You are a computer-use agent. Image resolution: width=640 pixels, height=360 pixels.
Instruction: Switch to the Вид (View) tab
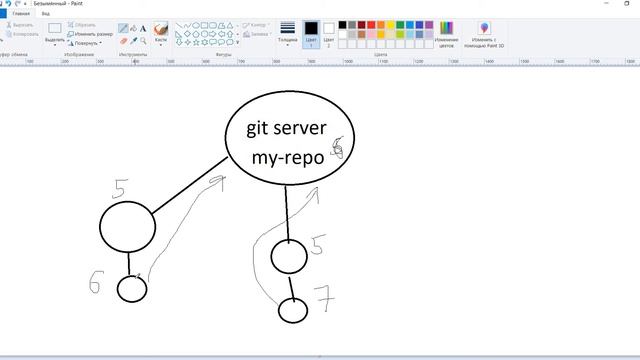[x=46, y=13]
